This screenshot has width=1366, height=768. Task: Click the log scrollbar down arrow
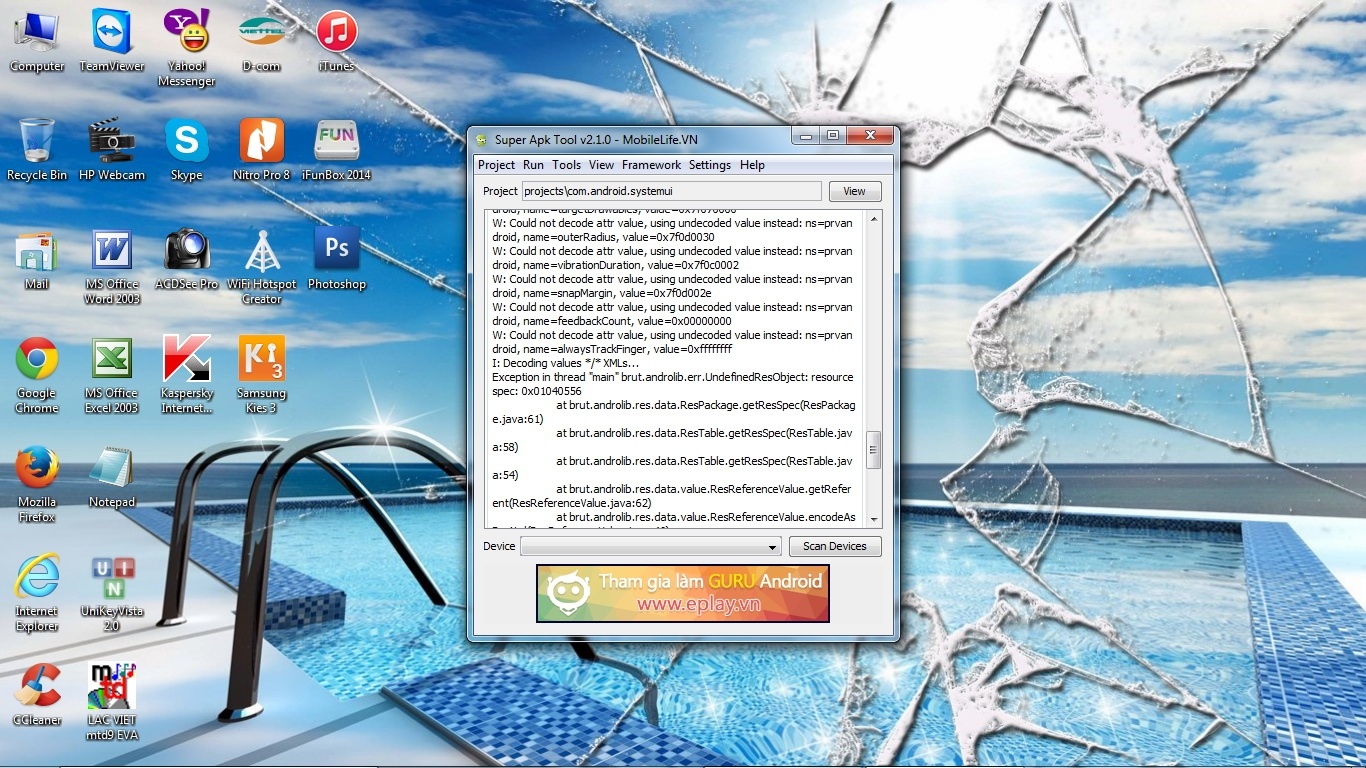873,520
